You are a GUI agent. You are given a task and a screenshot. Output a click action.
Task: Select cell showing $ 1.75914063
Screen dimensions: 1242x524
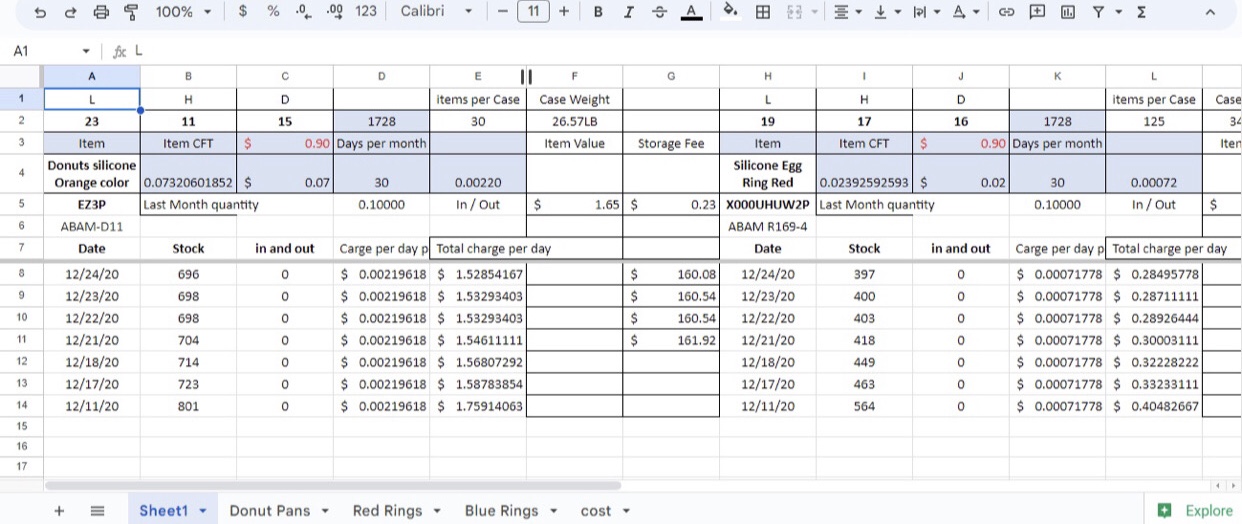click(x=478, y=406)
